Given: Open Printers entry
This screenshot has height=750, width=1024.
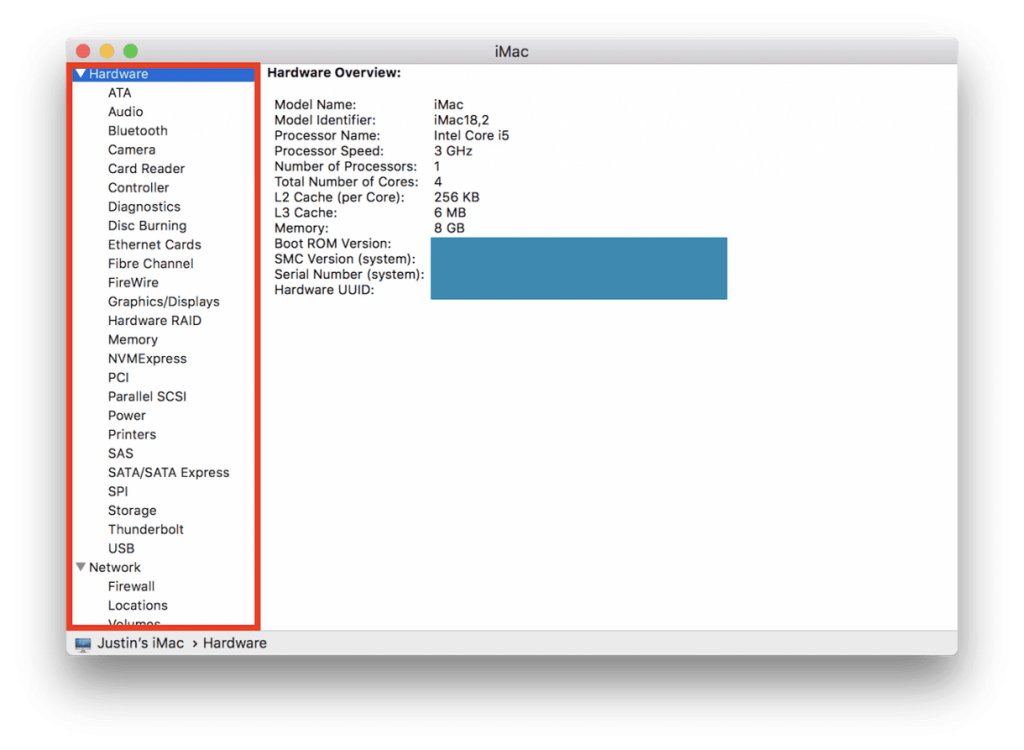Looking at the screenshot, I should click(x=132, y=434).
